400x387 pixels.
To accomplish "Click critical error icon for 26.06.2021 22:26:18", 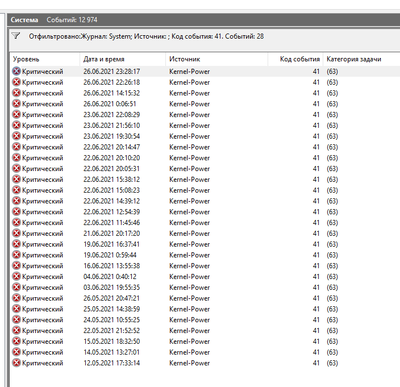I will click(16, 82).
